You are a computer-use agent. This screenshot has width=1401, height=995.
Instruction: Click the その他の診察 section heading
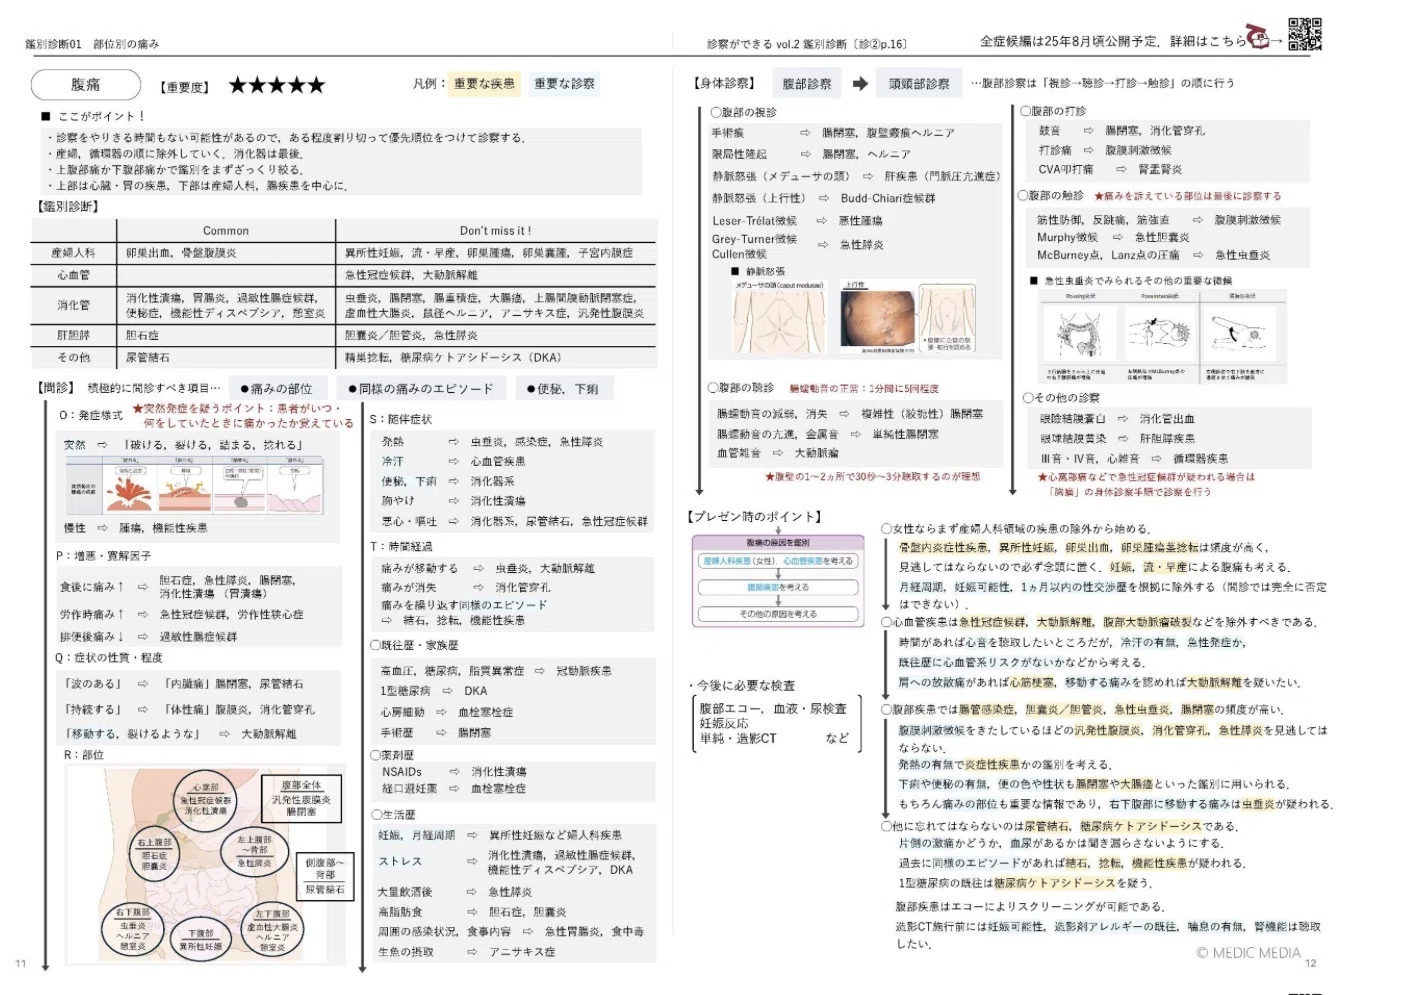1061,398
